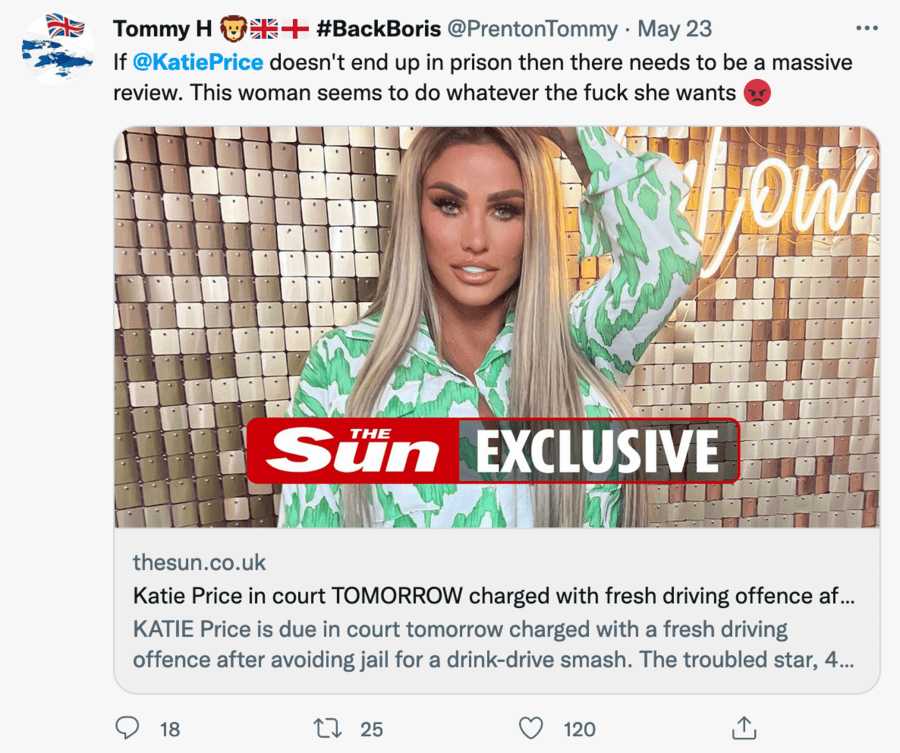Open the 'Katie Price in court TOMORROW' headline

click(x=492, y=596)
